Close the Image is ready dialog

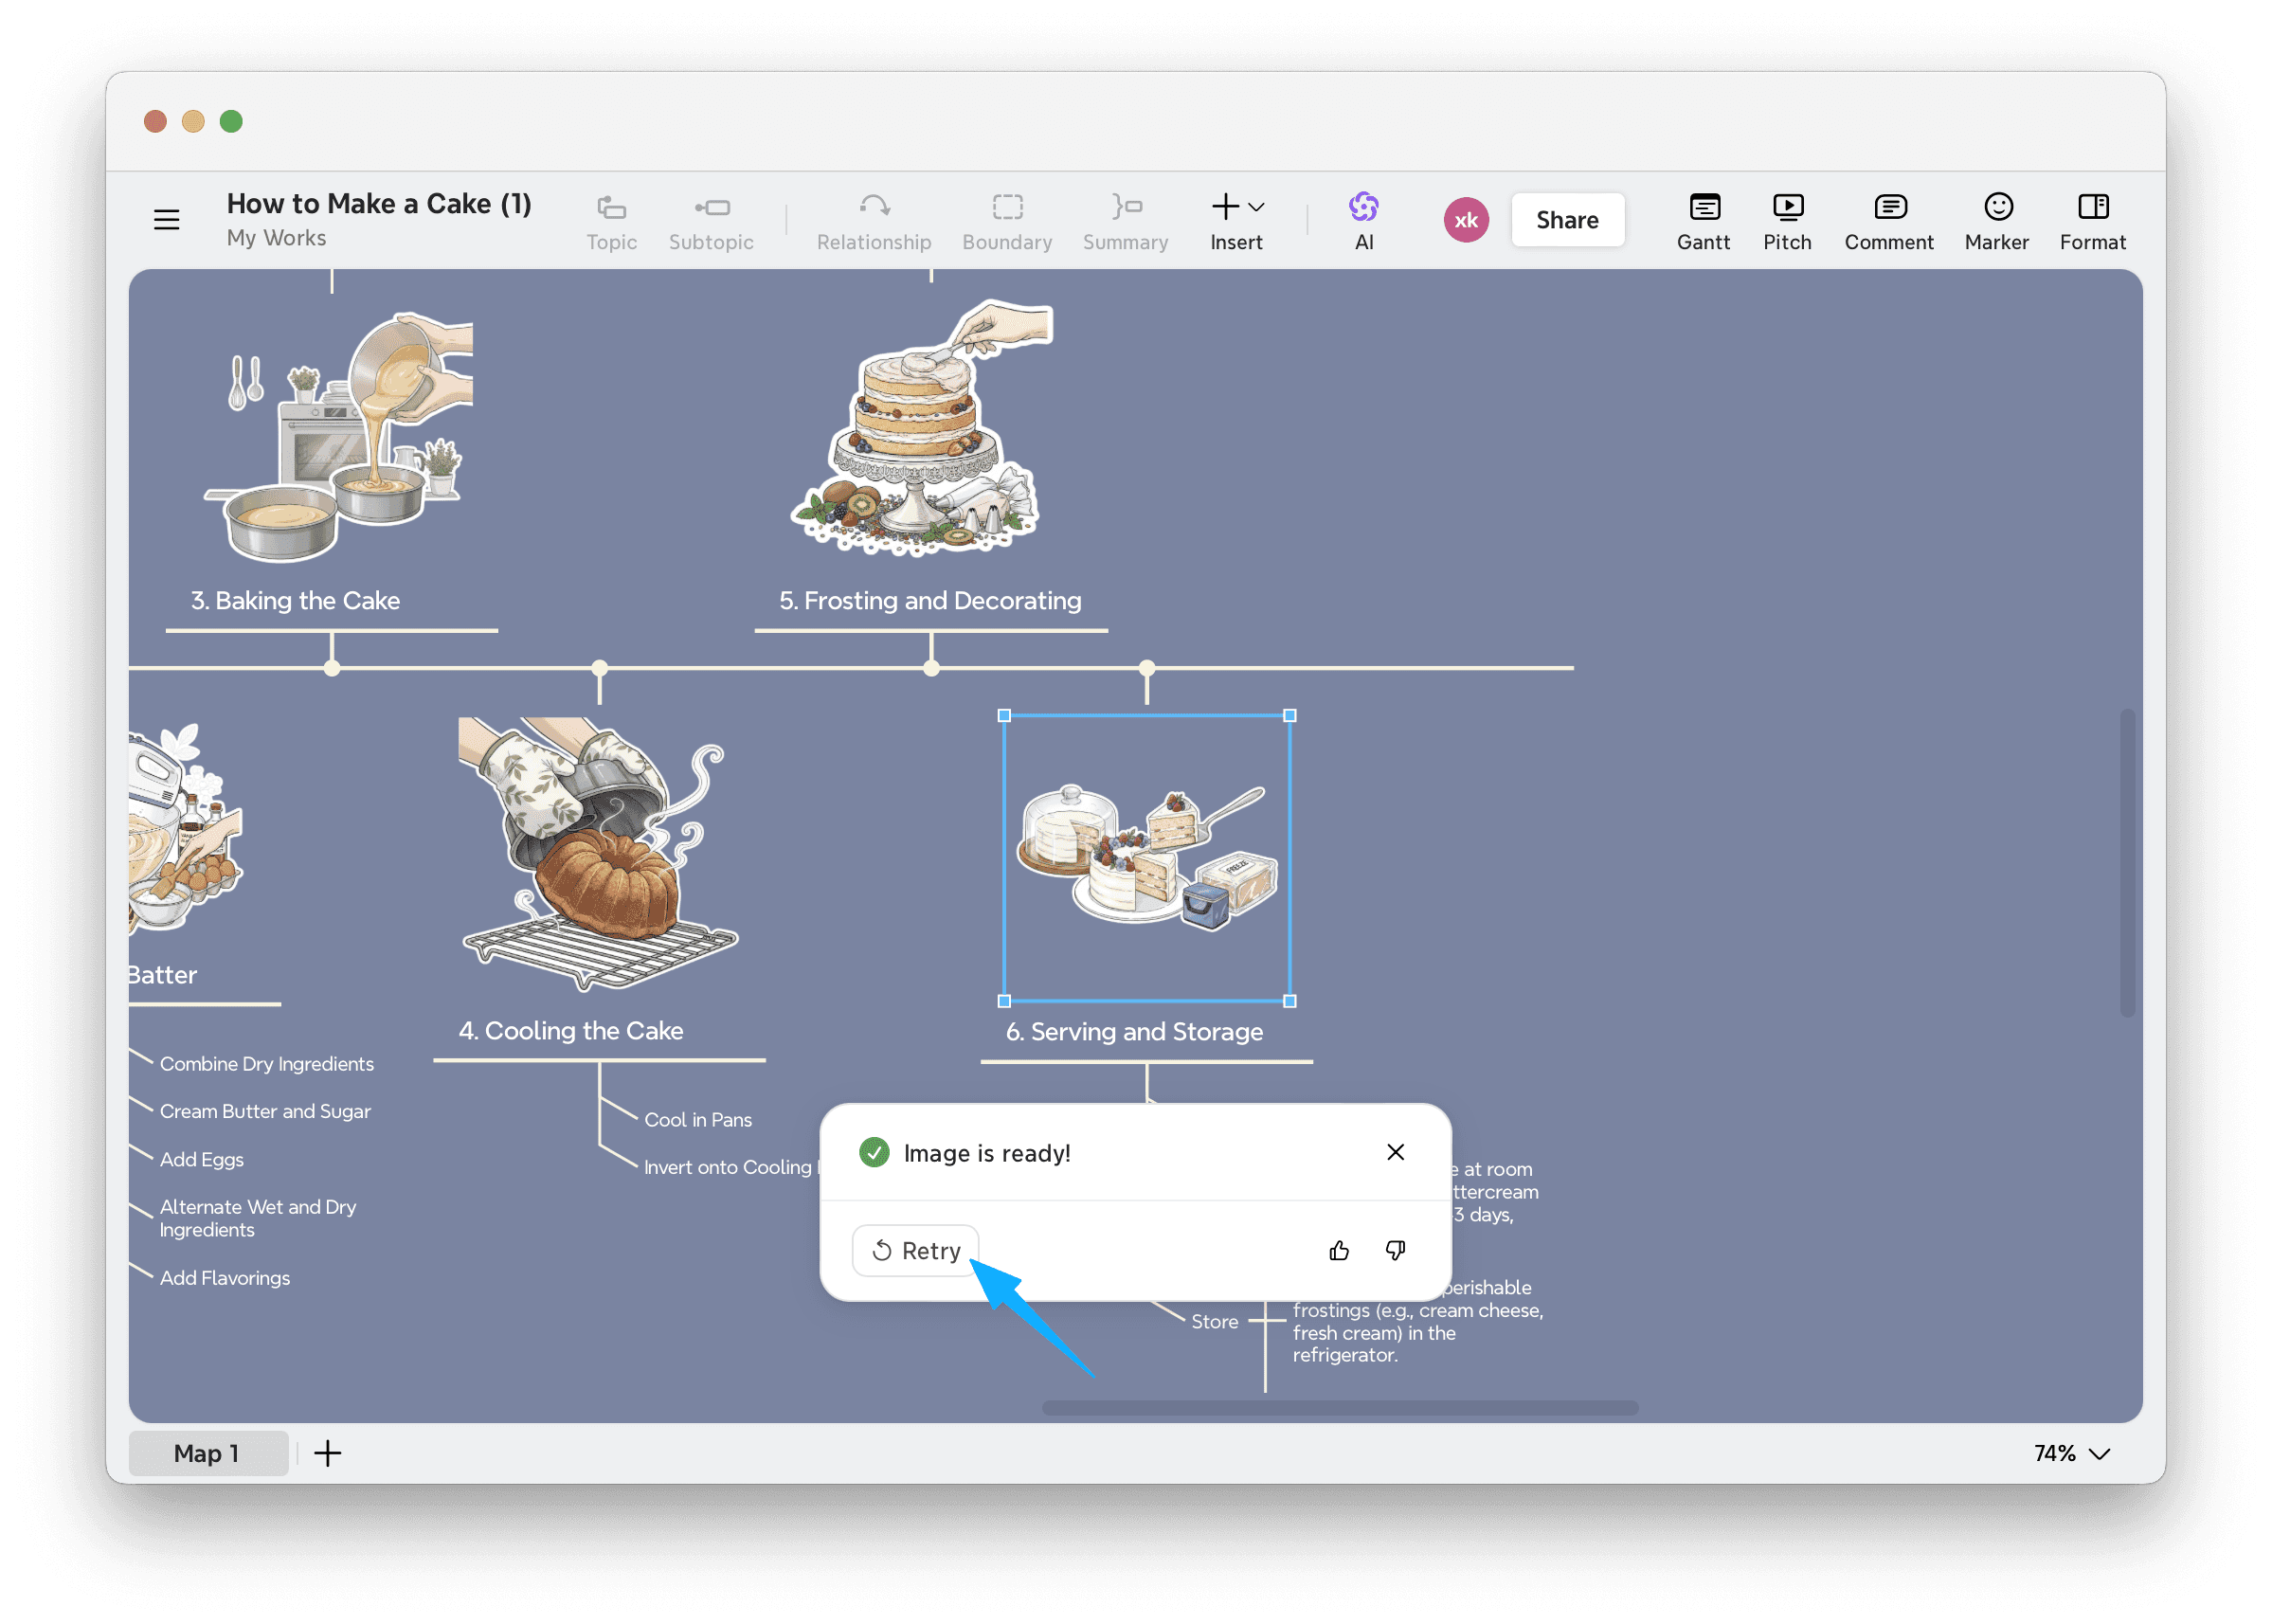(1395, 1152)
